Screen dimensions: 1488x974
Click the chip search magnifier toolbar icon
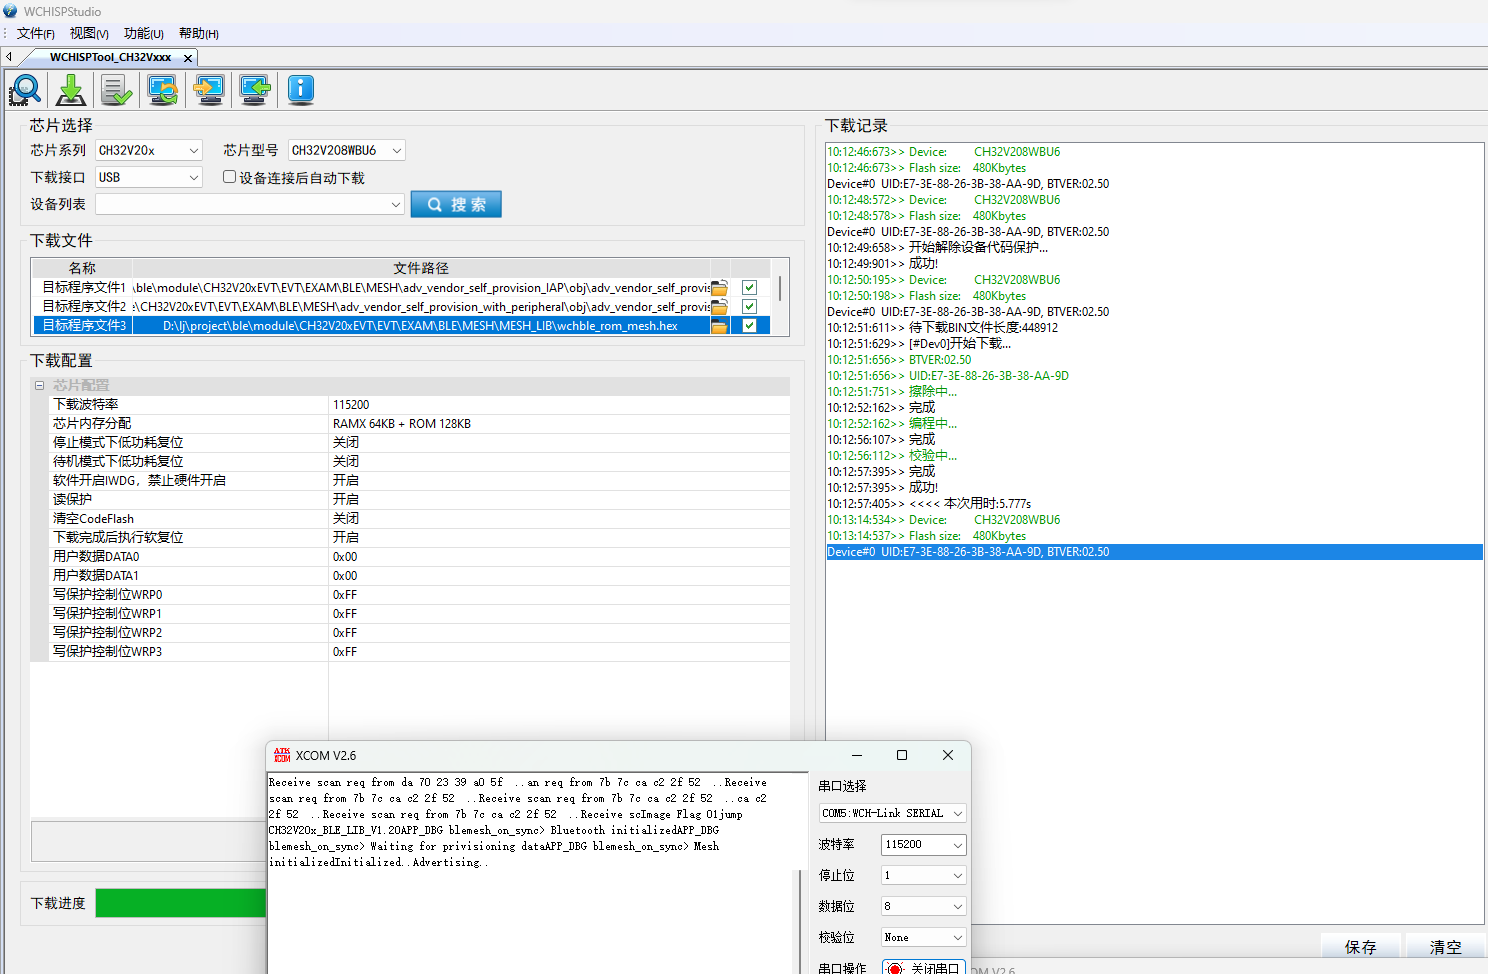[26, 90]
